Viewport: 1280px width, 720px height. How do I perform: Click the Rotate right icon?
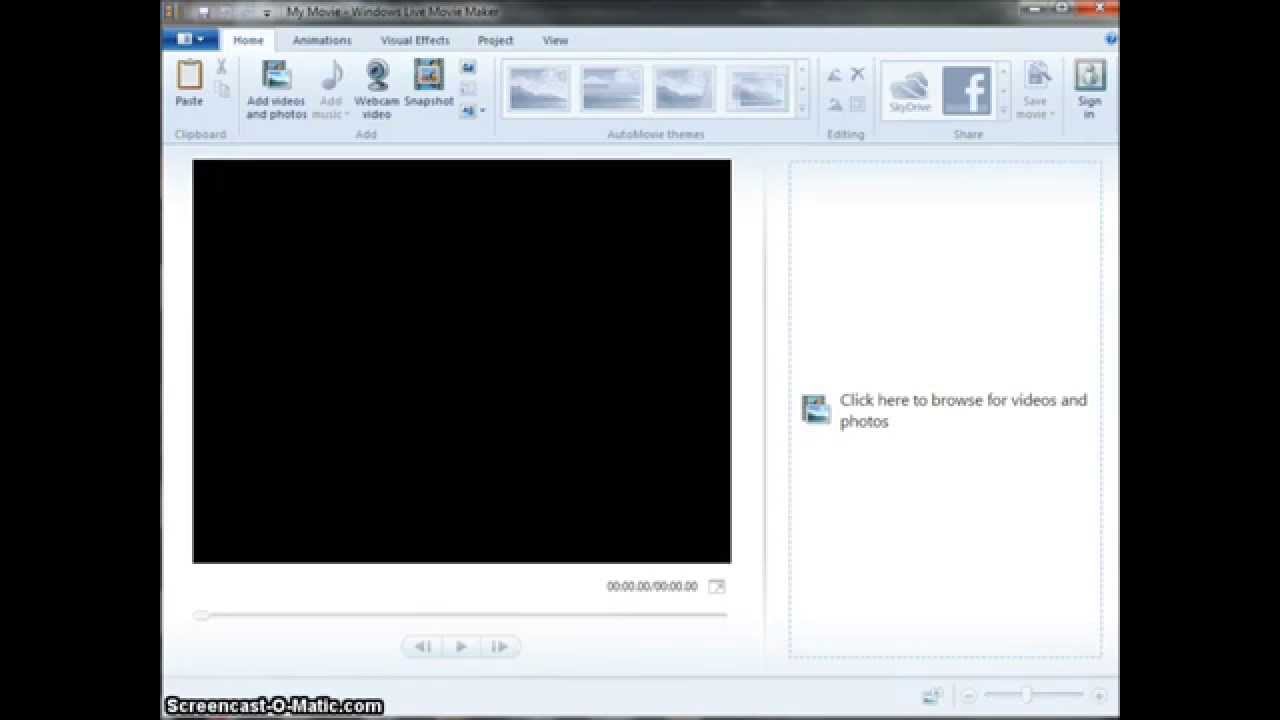(x=835, y=104)
